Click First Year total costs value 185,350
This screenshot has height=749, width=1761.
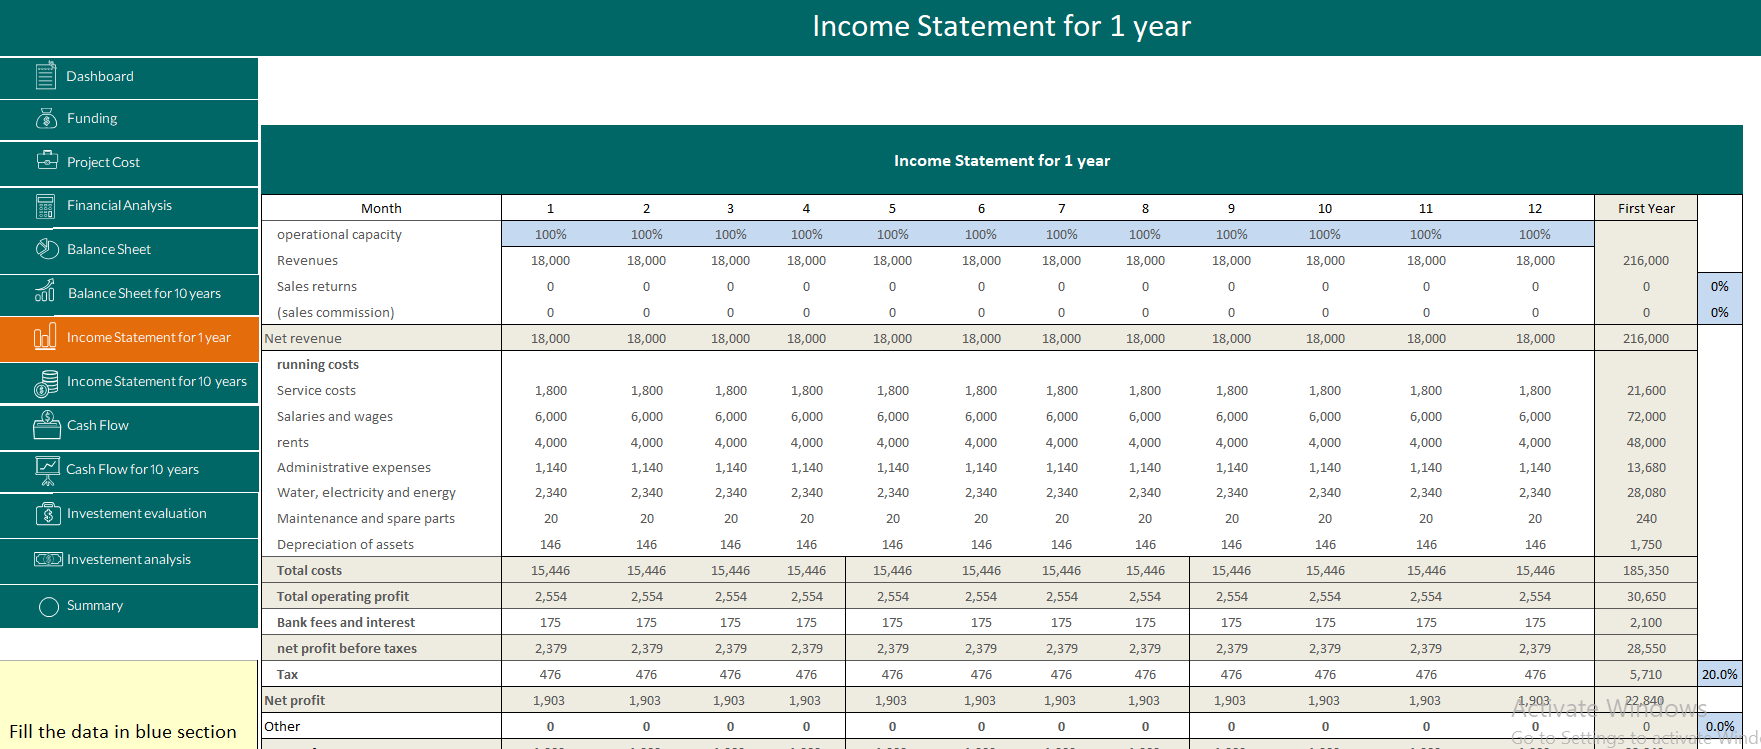(x=1646, y=570)
